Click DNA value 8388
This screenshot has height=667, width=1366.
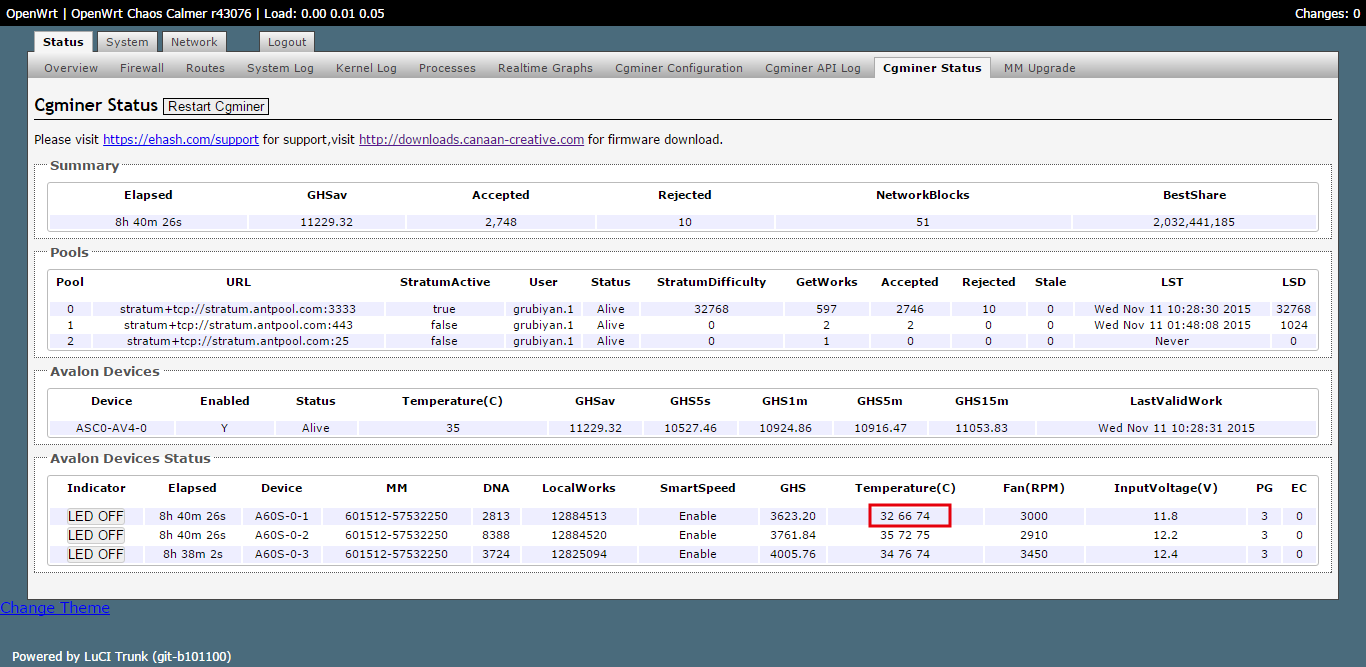[496, 535]
